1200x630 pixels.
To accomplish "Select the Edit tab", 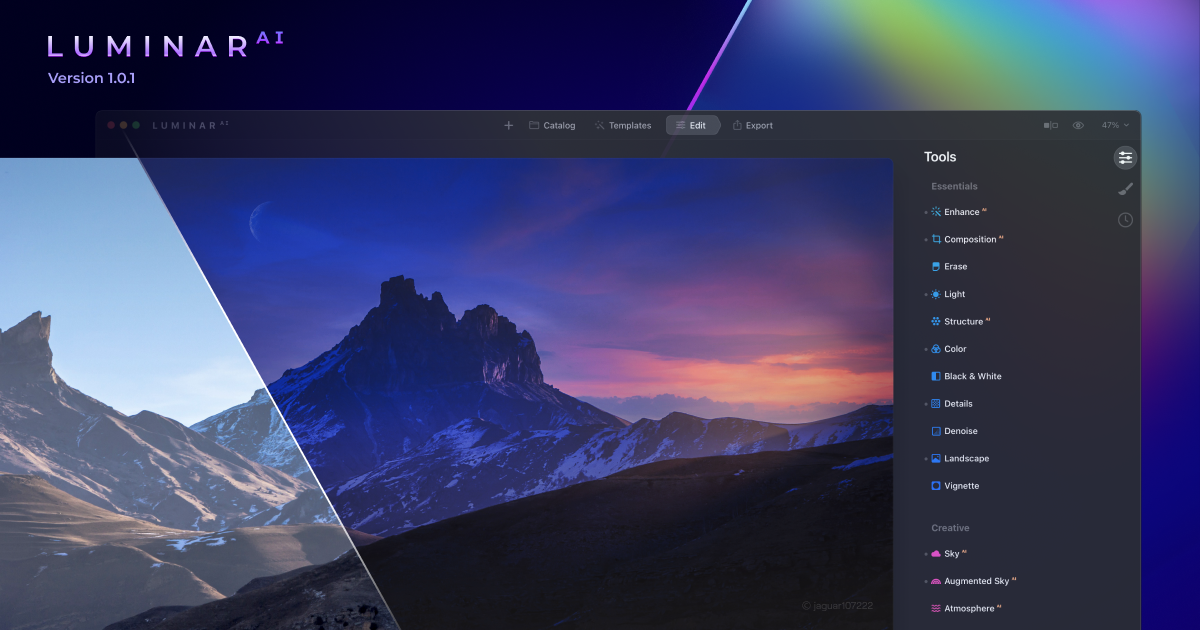I will (692, 125).
